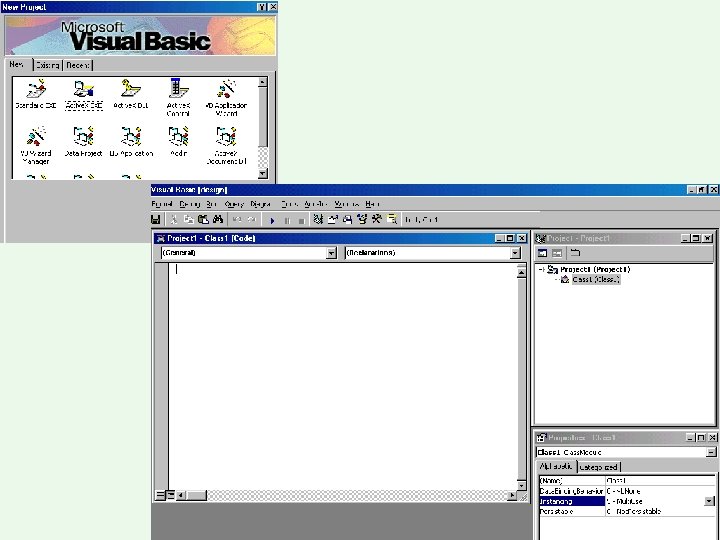
Task: Select the IIS Application icon
Action: pyautogui.click(x=131, y=141)
